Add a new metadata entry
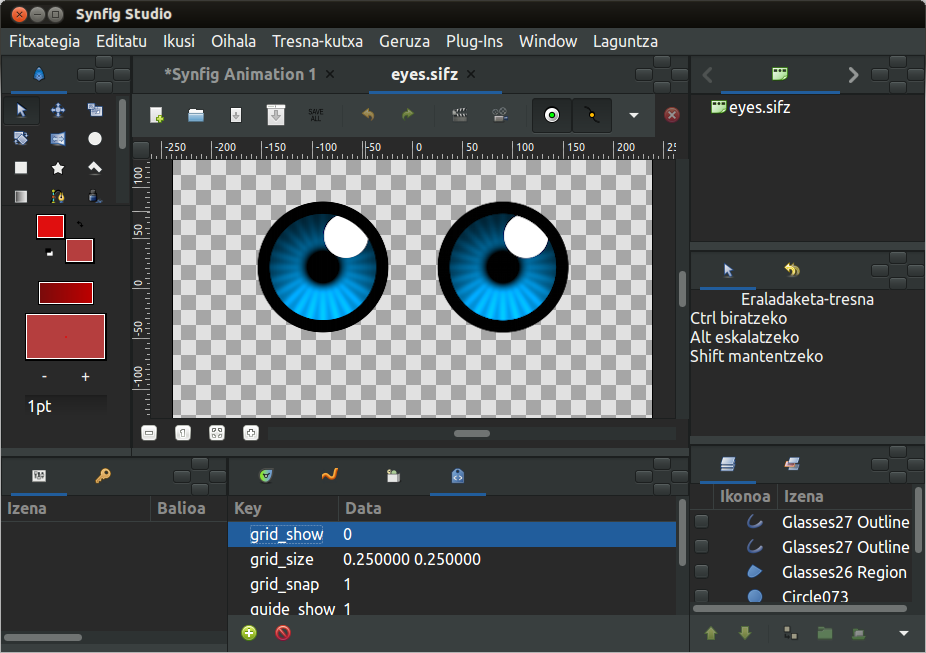926x653 pixels. [249, 633]
